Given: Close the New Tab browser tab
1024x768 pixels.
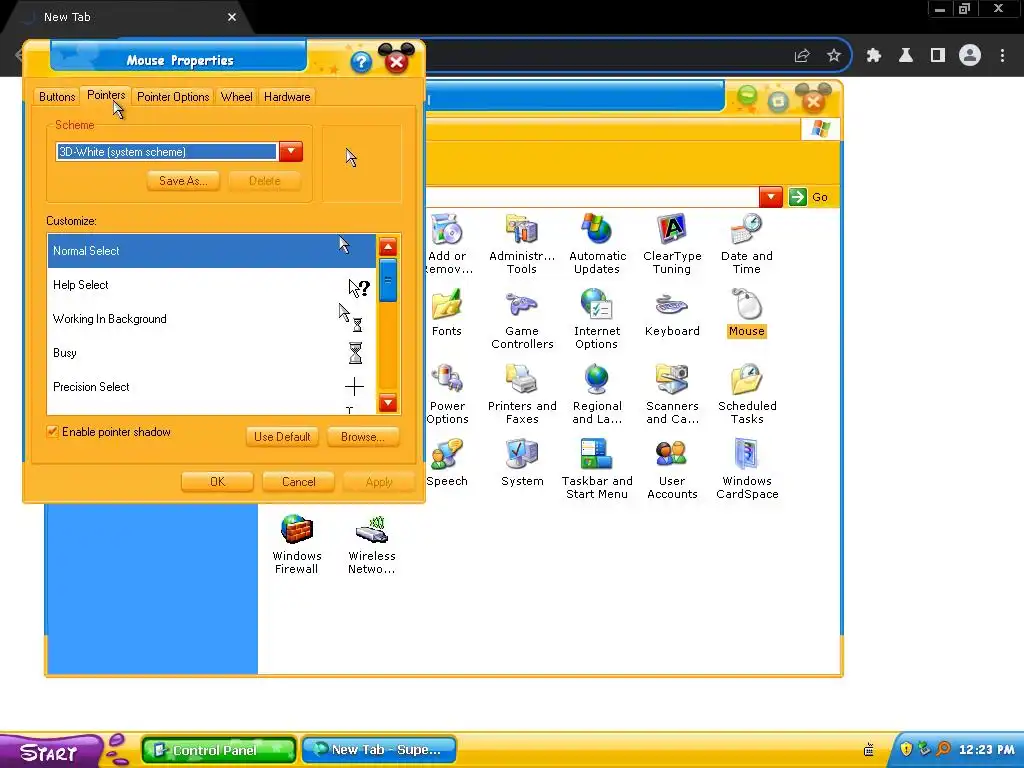Looking at the screenshot, I should (232, 17).
